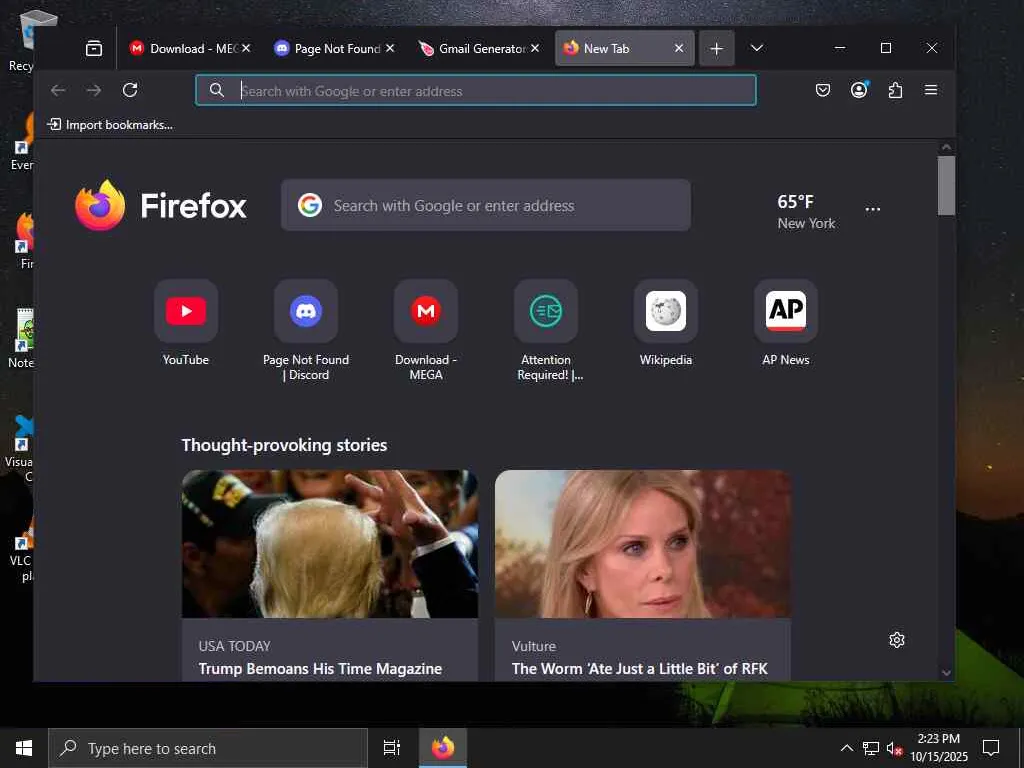Viewport: 1024px width, 768px height.
Task: Close the Gmail Generator tab
Action: pyautogui.click(x=535, y=48)
